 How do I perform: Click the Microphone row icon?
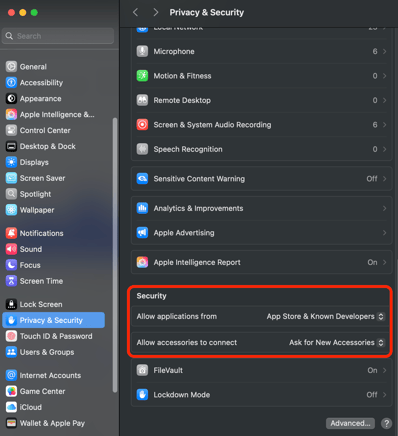(x=142, y=51)
